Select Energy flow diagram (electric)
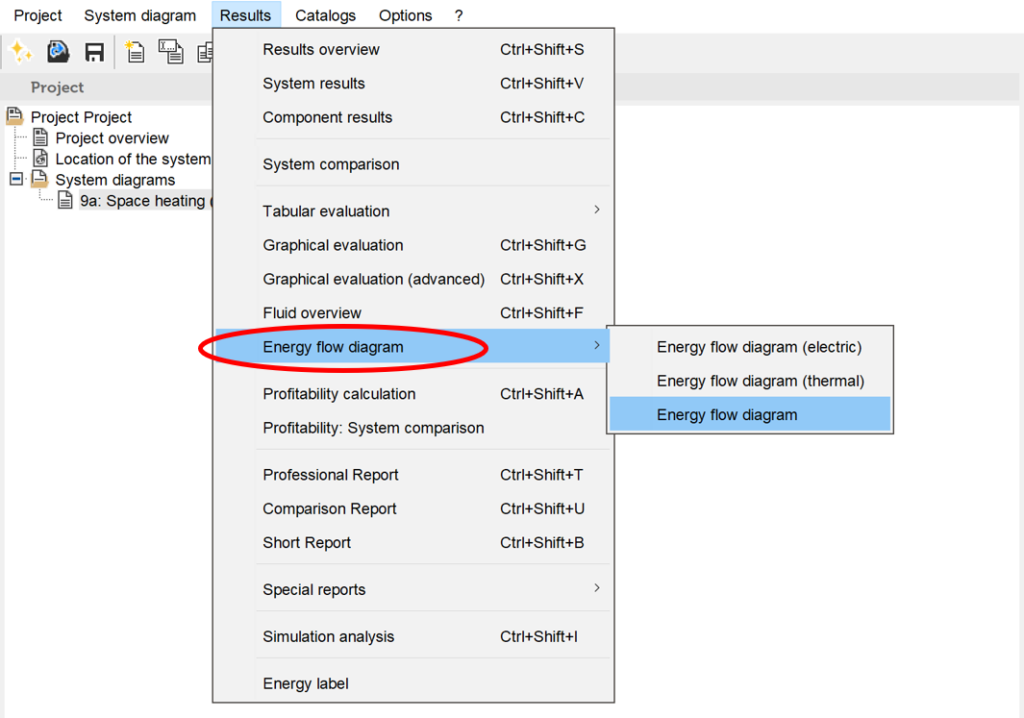The height and width of the screenshot is (718, 1024). (758, 347)
